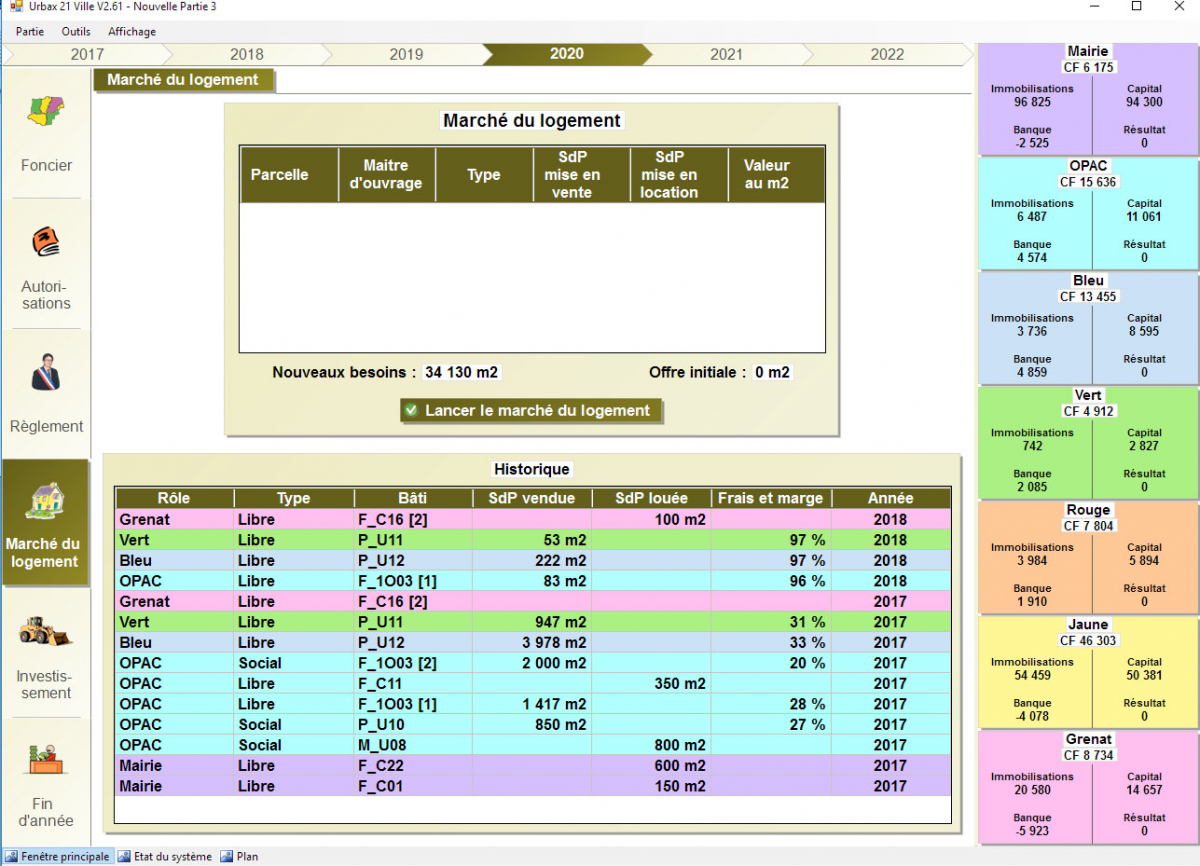Open the Foncier map icon
This screenshot has height=866, width=1200.
click(x=46, y=112)
